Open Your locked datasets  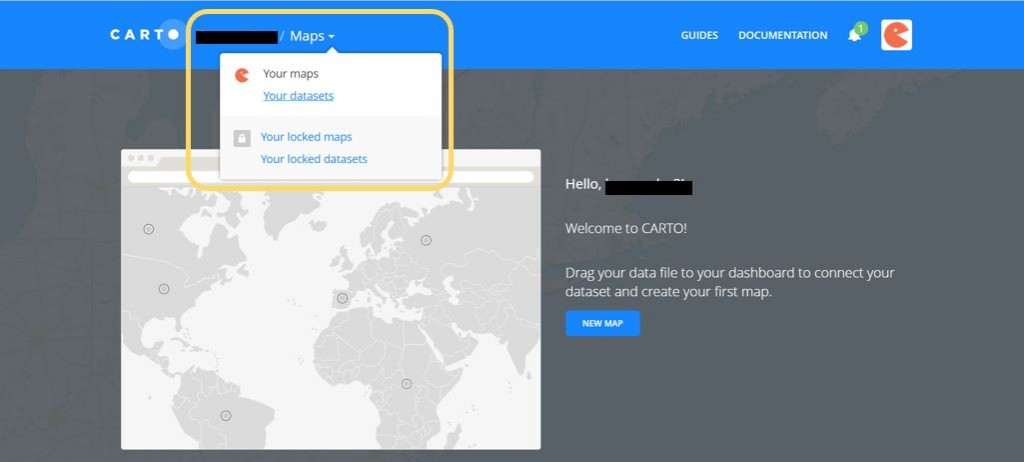point(313,159)
